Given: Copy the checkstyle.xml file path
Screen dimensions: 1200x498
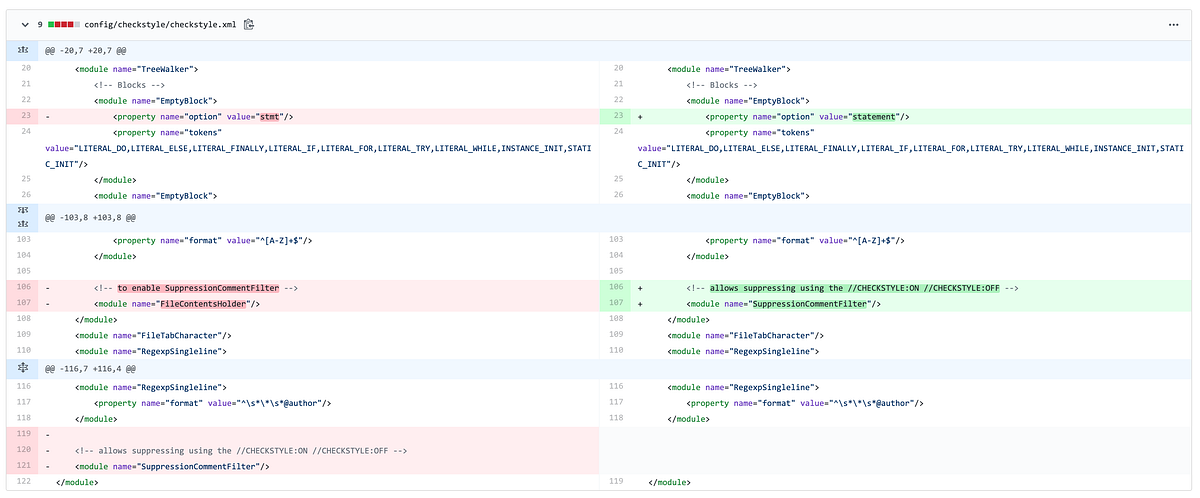Looking at the screenshot, I should click(248, 24).
